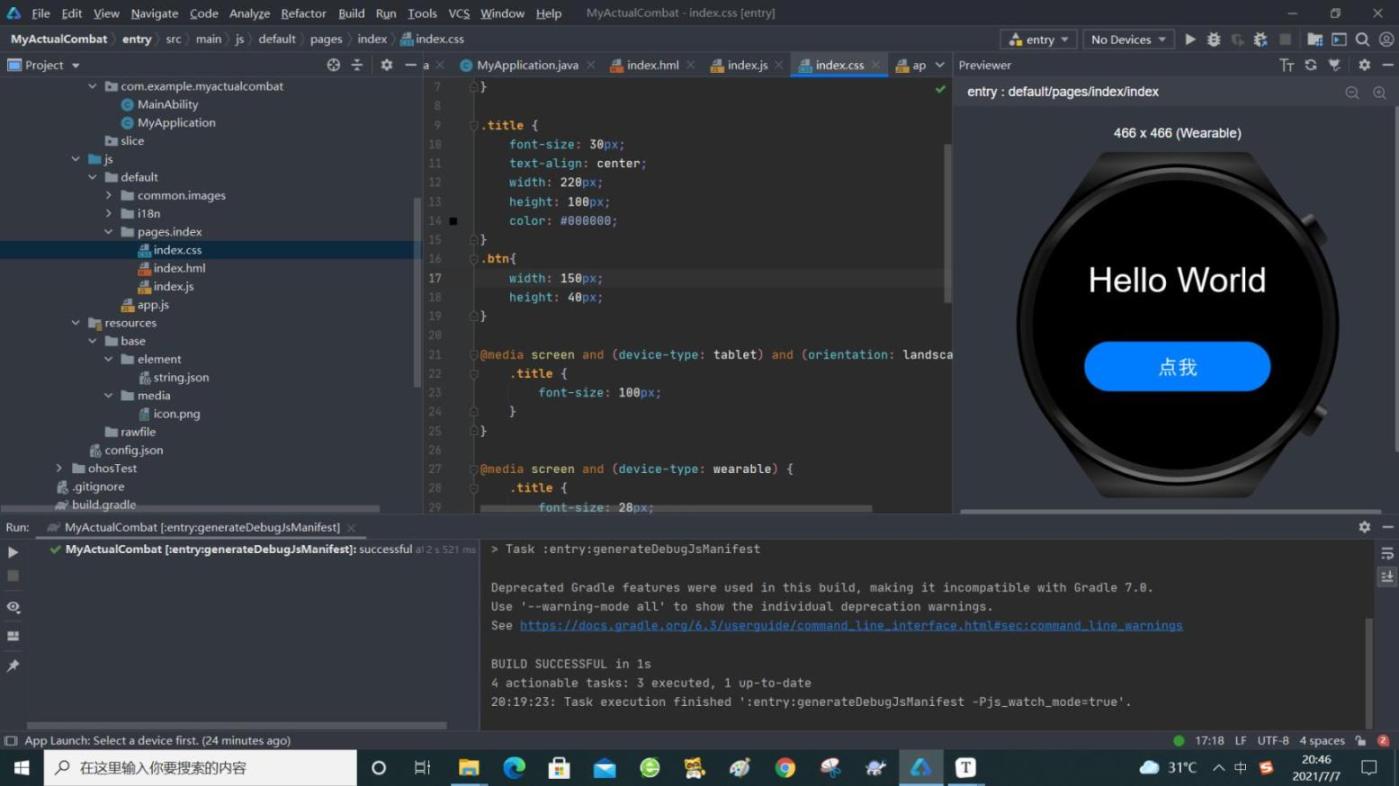Open the Gradle docs link in console
The height and width of the screenshot is (786, 1399).
[850, 626]
